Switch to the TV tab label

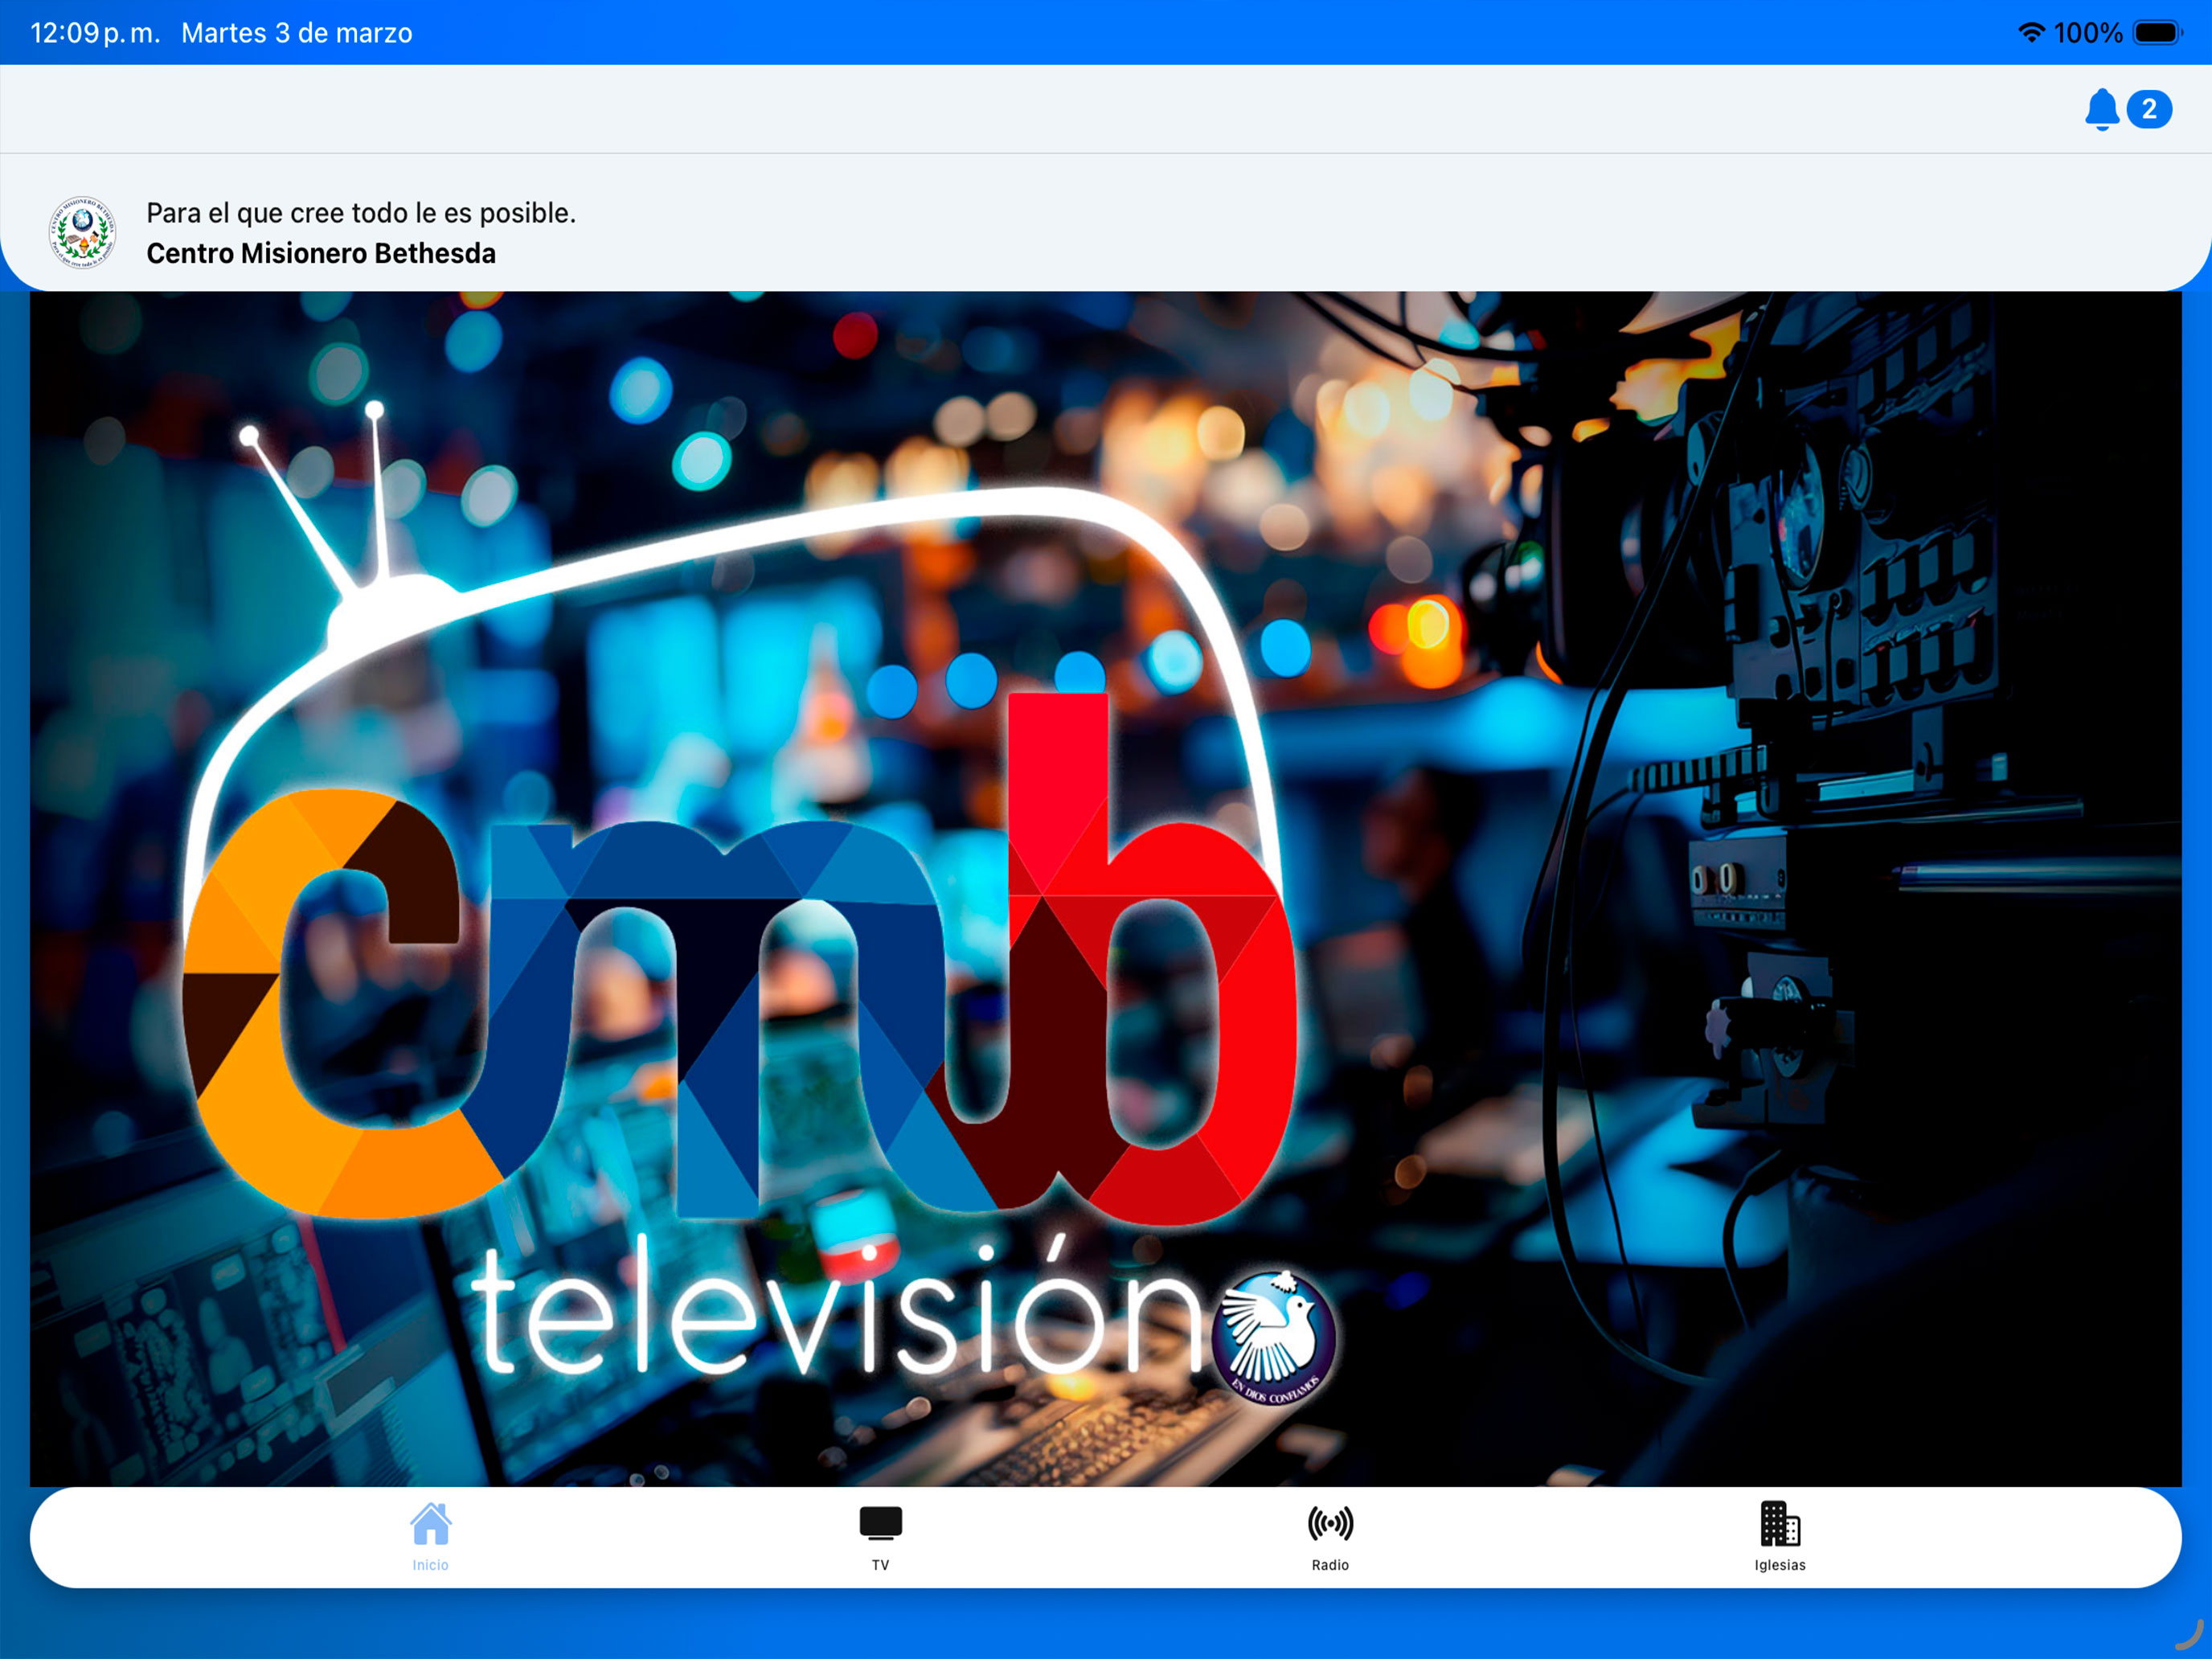point(880,1565)
